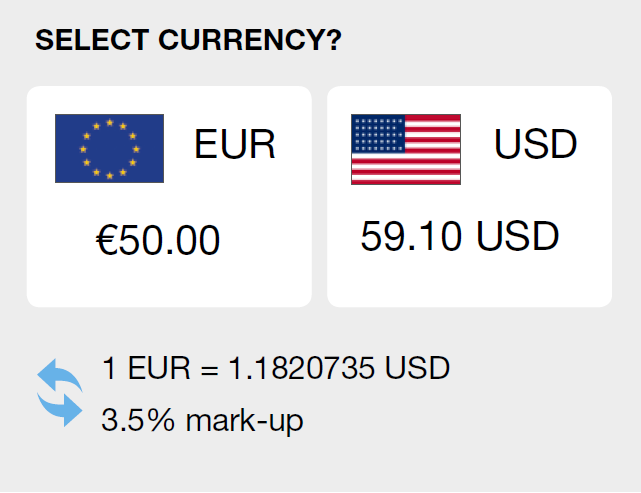Click the "3.5%" percentage figure
The image size is (641, 493).
tap(137, 421)
